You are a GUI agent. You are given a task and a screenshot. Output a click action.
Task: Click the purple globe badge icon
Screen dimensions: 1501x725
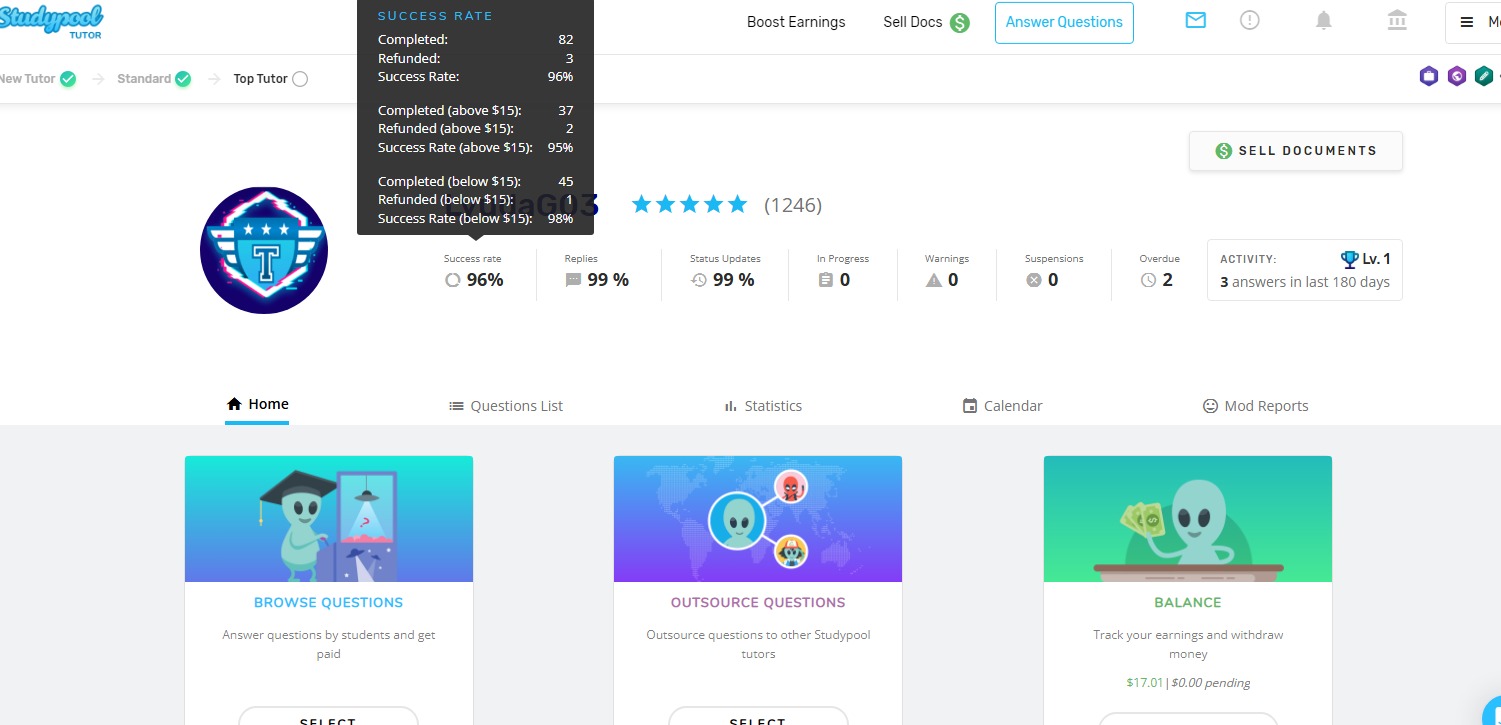1457,76
